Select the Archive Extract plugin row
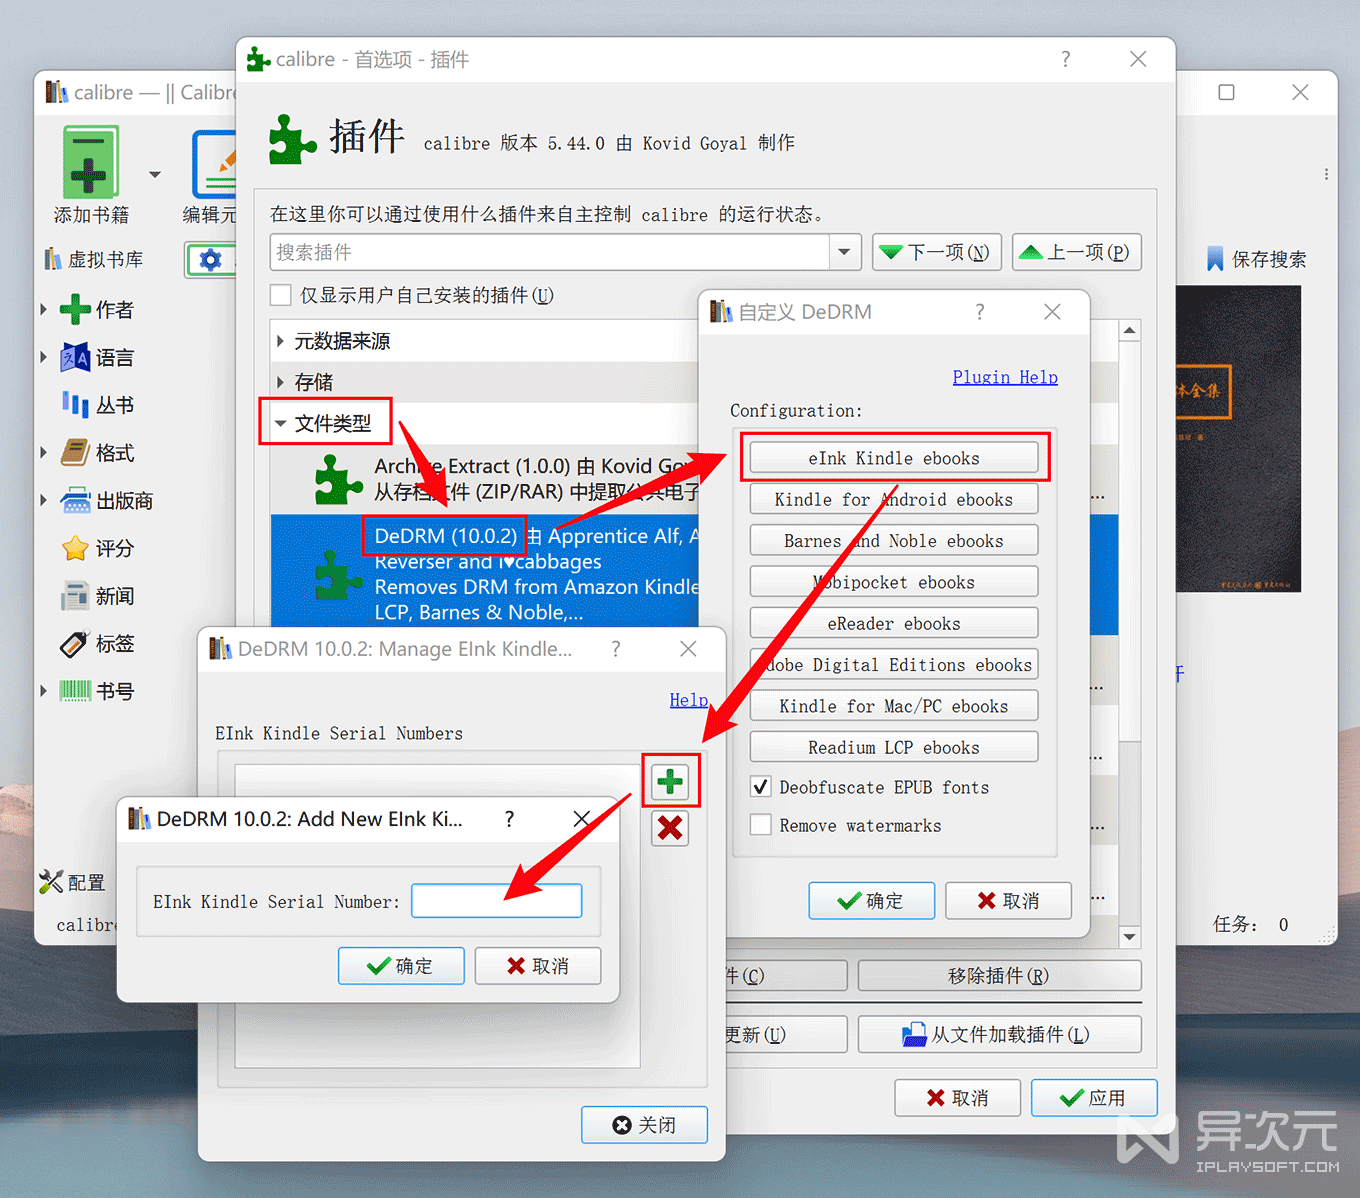This screenshot has width=1360, height=1198. (x=485, y=479)
